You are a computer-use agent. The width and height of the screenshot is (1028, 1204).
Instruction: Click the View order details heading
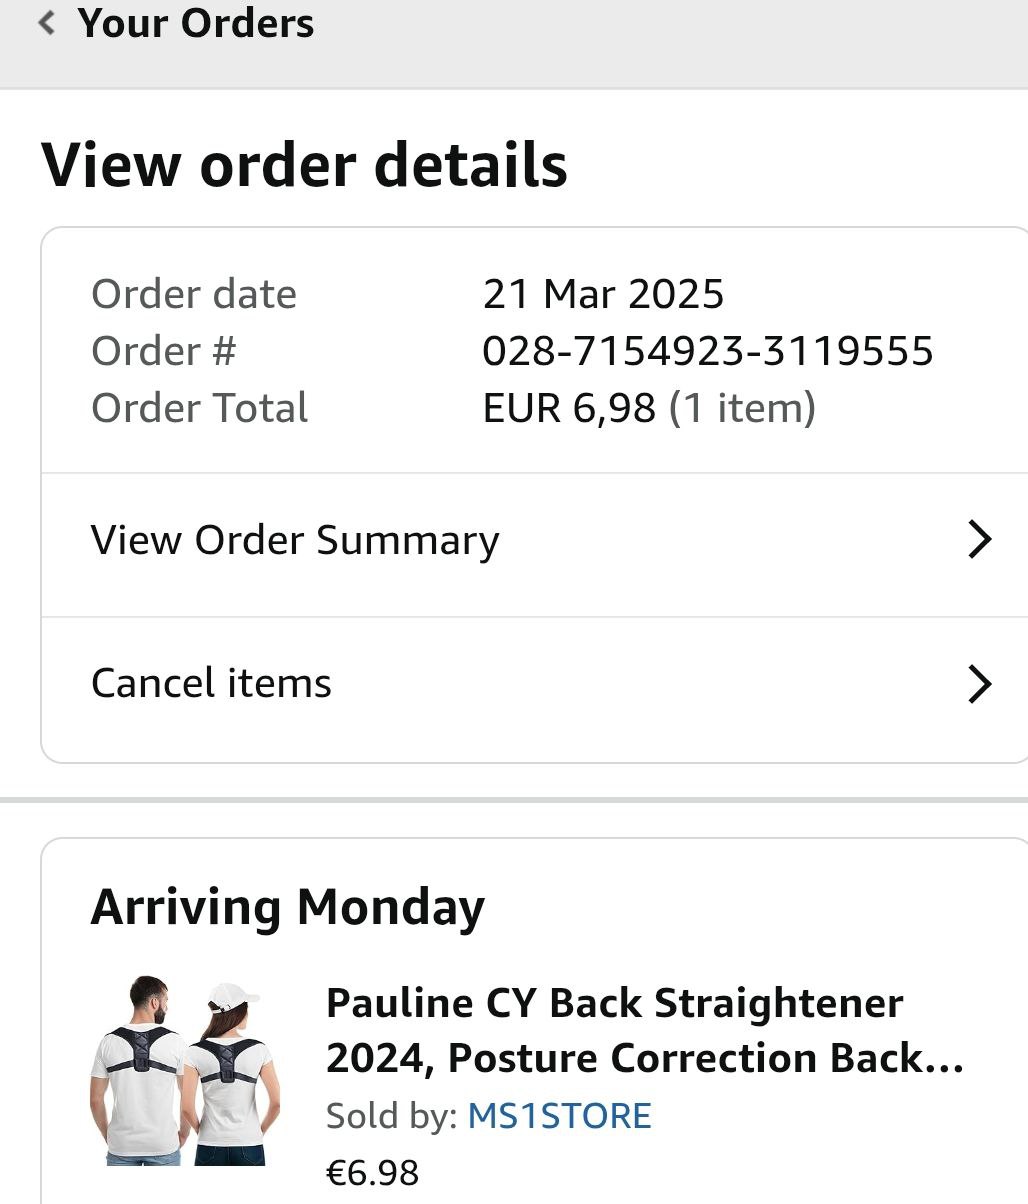tap(304, 165)
